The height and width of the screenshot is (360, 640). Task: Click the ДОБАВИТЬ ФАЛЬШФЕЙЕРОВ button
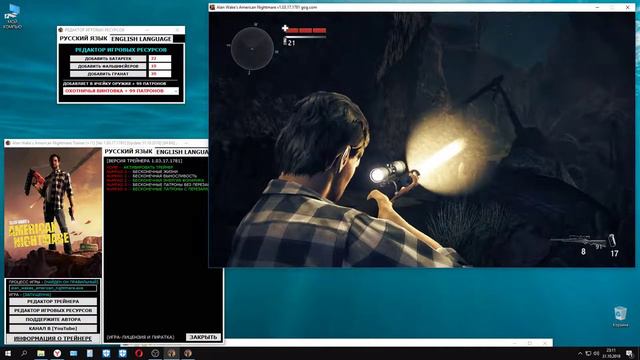click(x=108, y=66)
